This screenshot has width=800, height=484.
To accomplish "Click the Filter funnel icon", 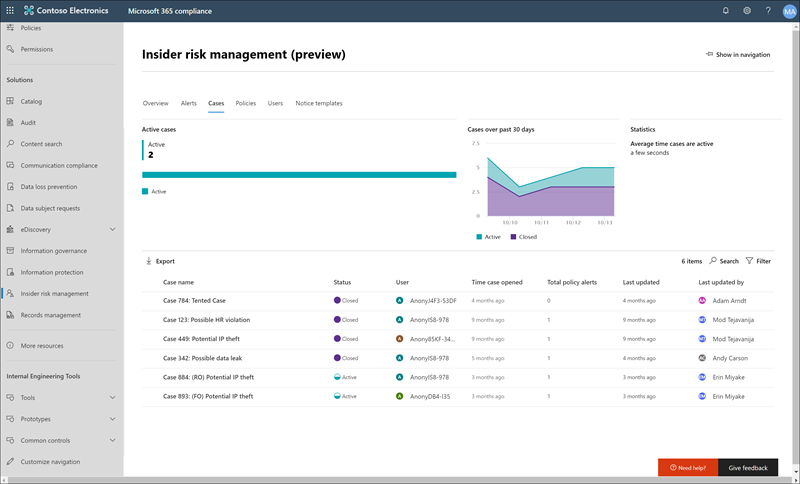I will (x=749, y=261).
